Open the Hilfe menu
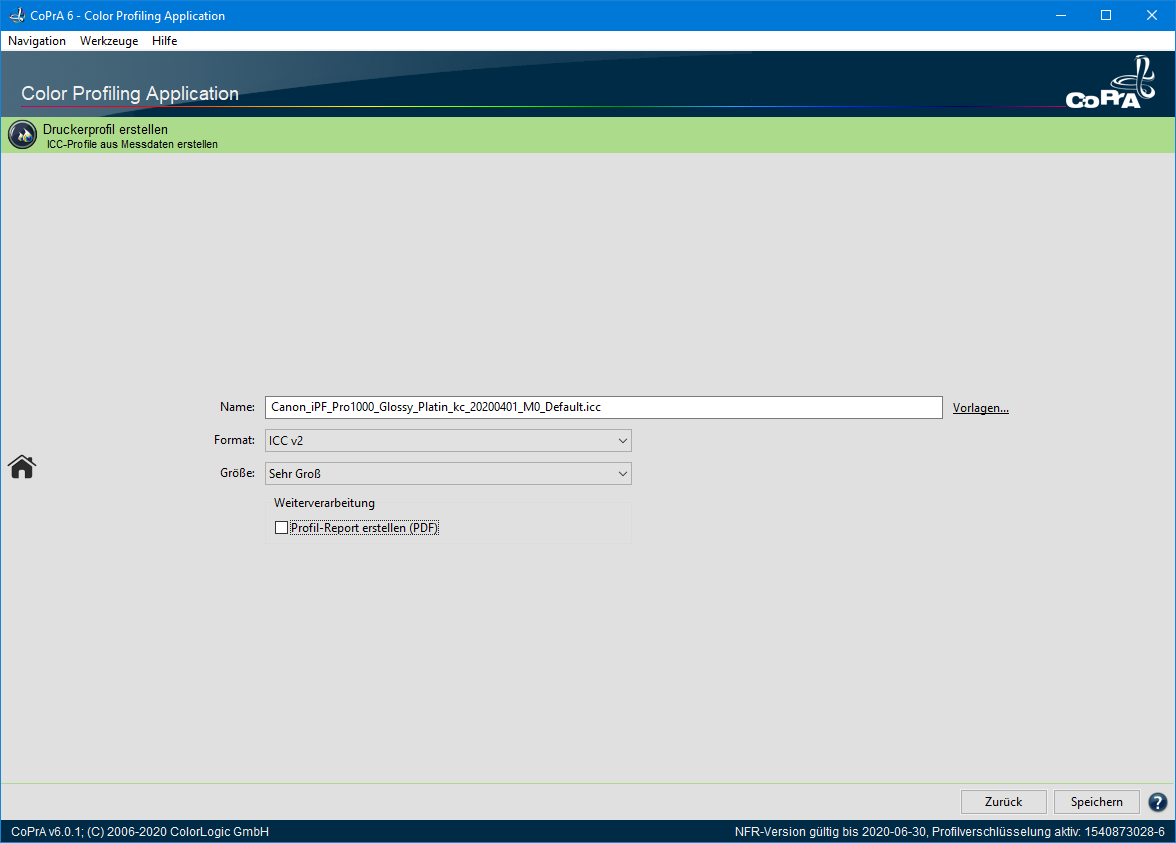 pos(165,41)
